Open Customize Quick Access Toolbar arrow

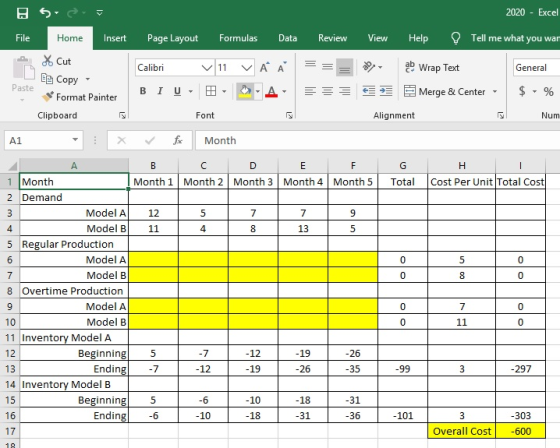[x=100, y=13]
